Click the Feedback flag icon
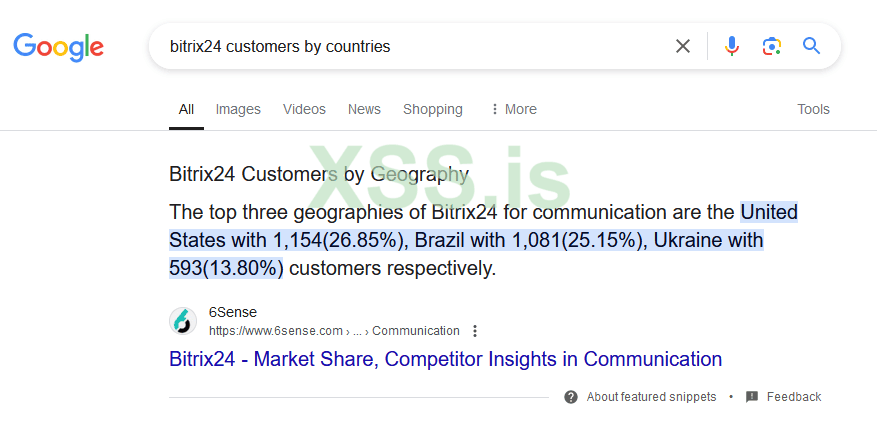Image resolution: width=877 pixels, height=425 pixels. pyautogui.click(x=752, y=397)
